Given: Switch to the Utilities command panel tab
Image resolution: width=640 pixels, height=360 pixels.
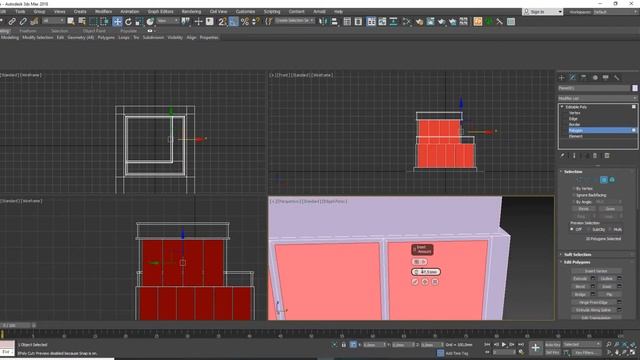Looking at the screenshot, I should pos(617,77).
